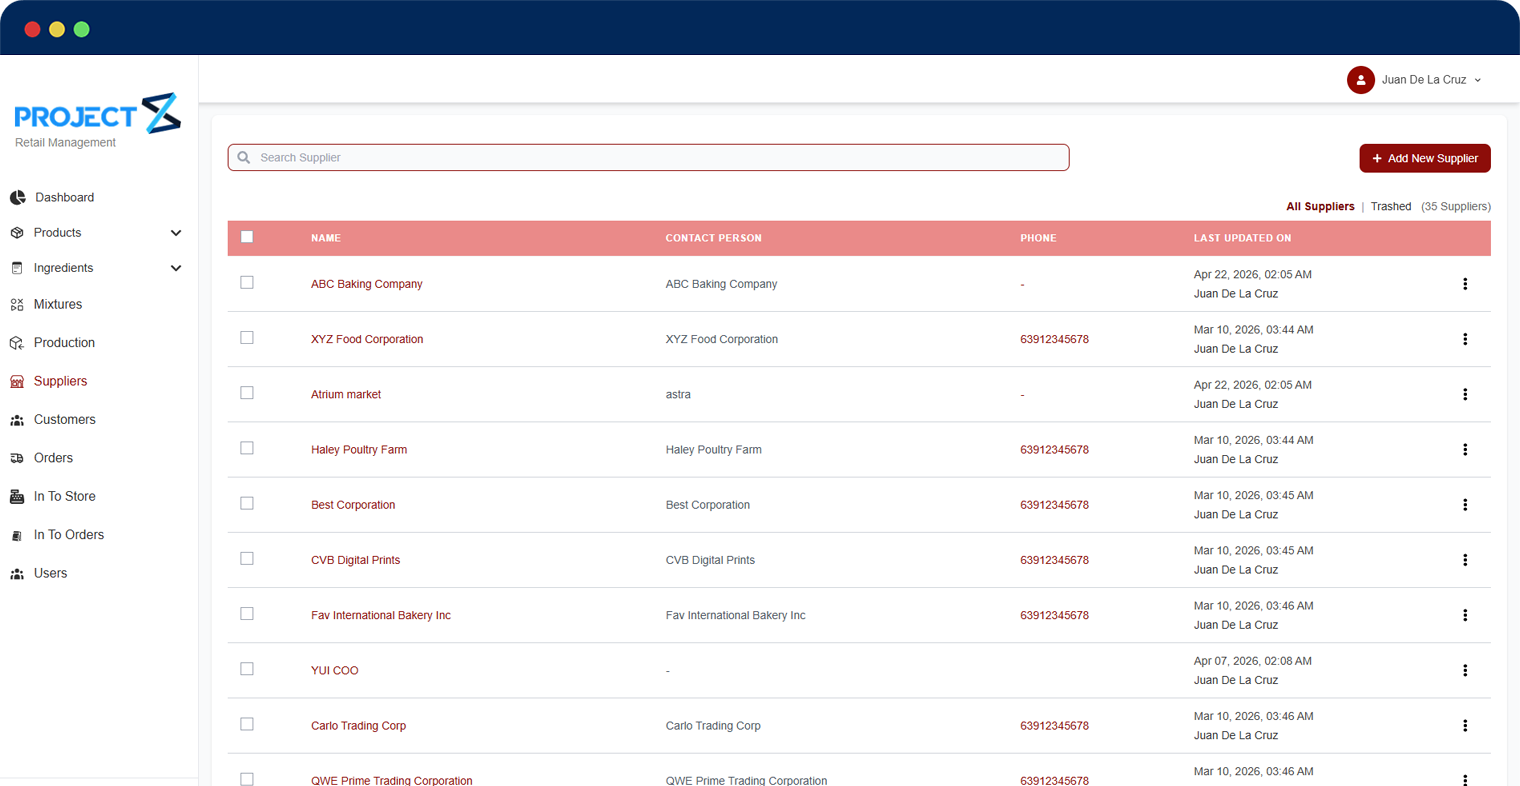Click contact person 'astra'

click(678, 394)
